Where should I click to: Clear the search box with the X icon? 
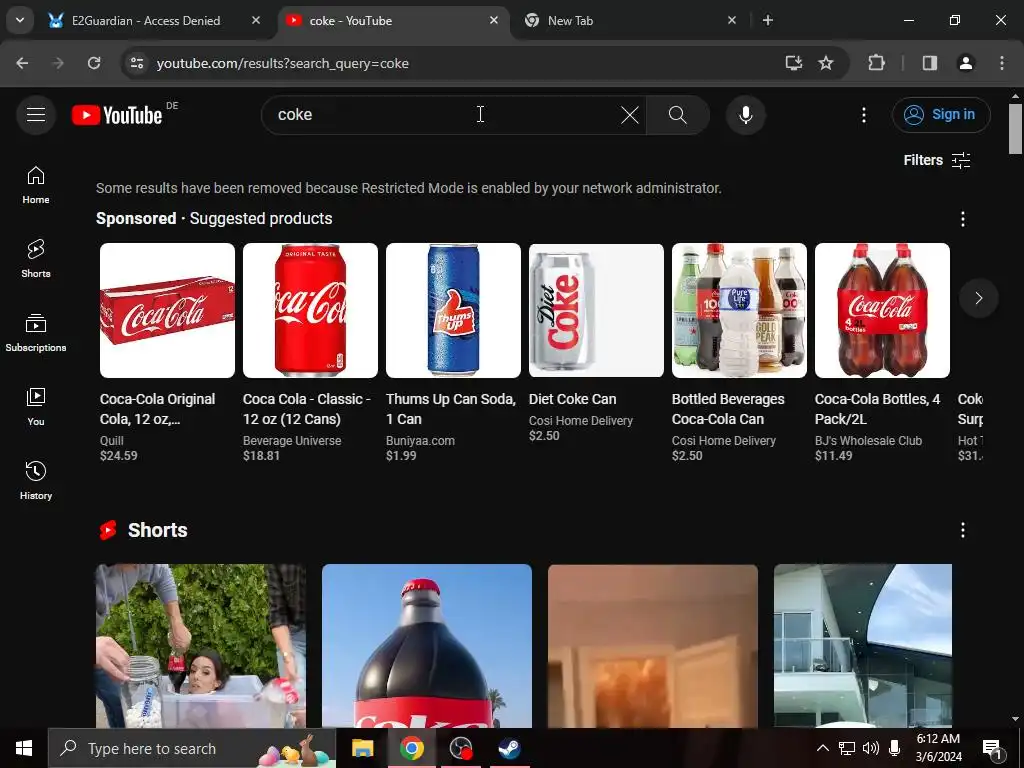tap(630, 115)
